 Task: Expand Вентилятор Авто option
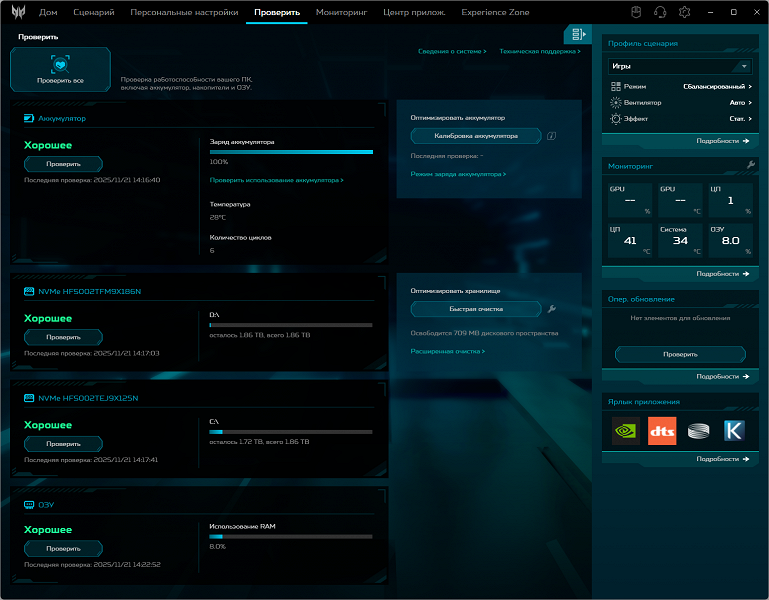point(741,103)
